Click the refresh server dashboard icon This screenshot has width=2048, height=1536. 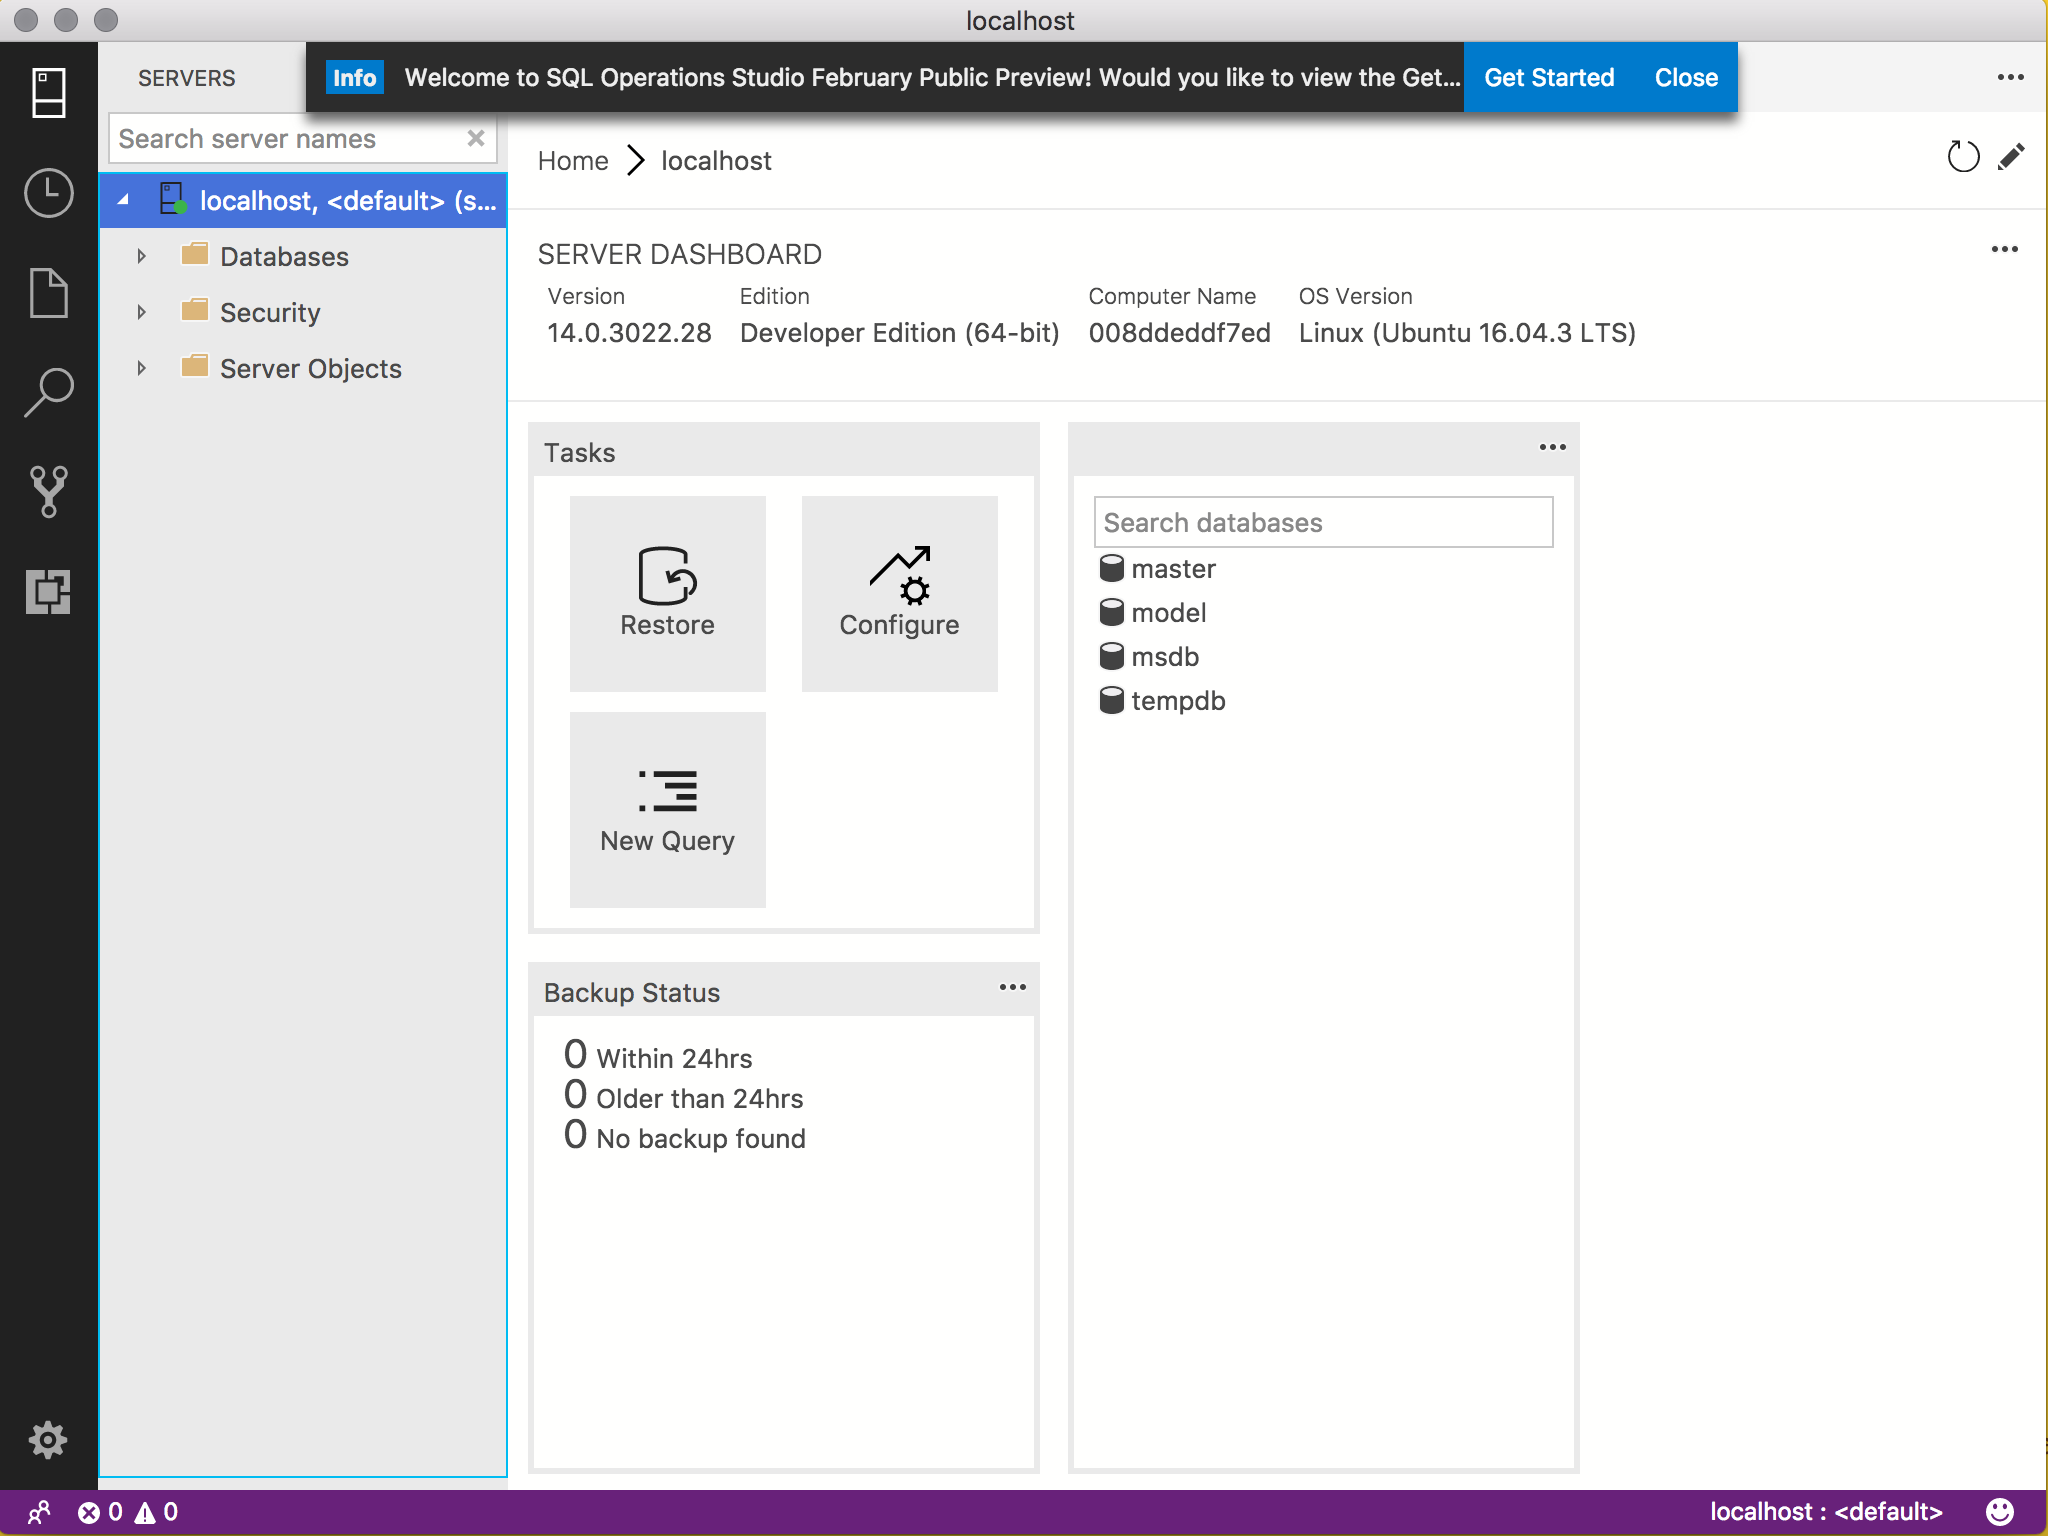pyautogui.click(x=1963, y=157)
